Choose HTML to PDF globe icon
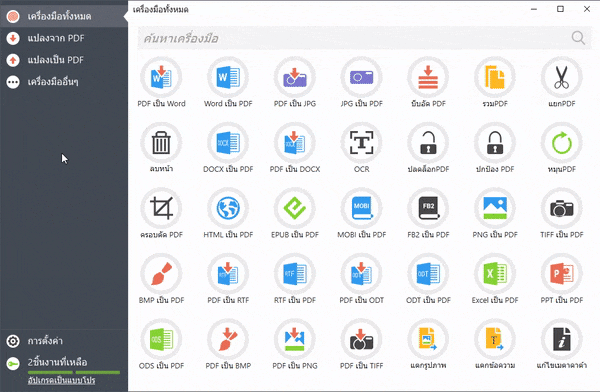This screenshot has height=392, width=600. 228,209
